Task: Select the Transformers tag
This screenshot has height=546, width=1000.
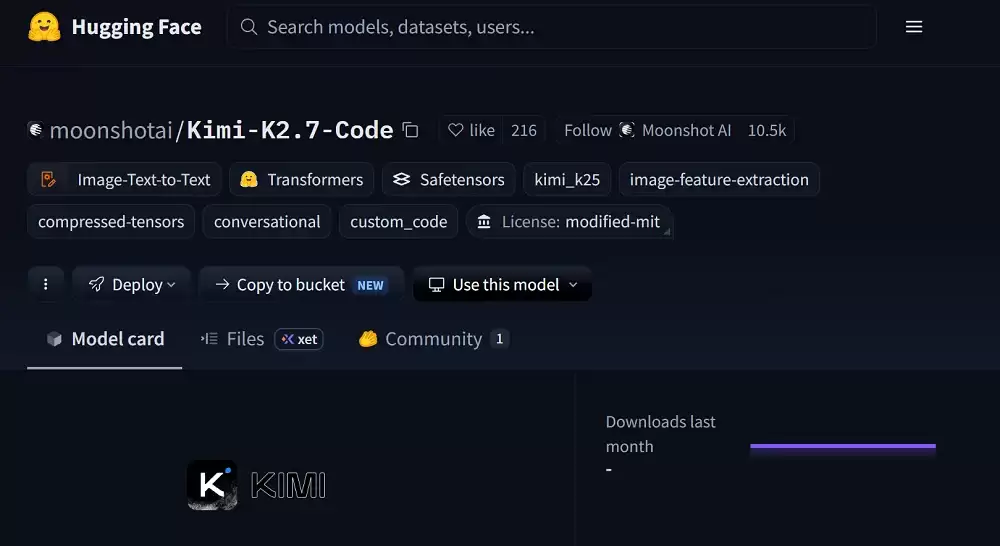Action: 302,179
